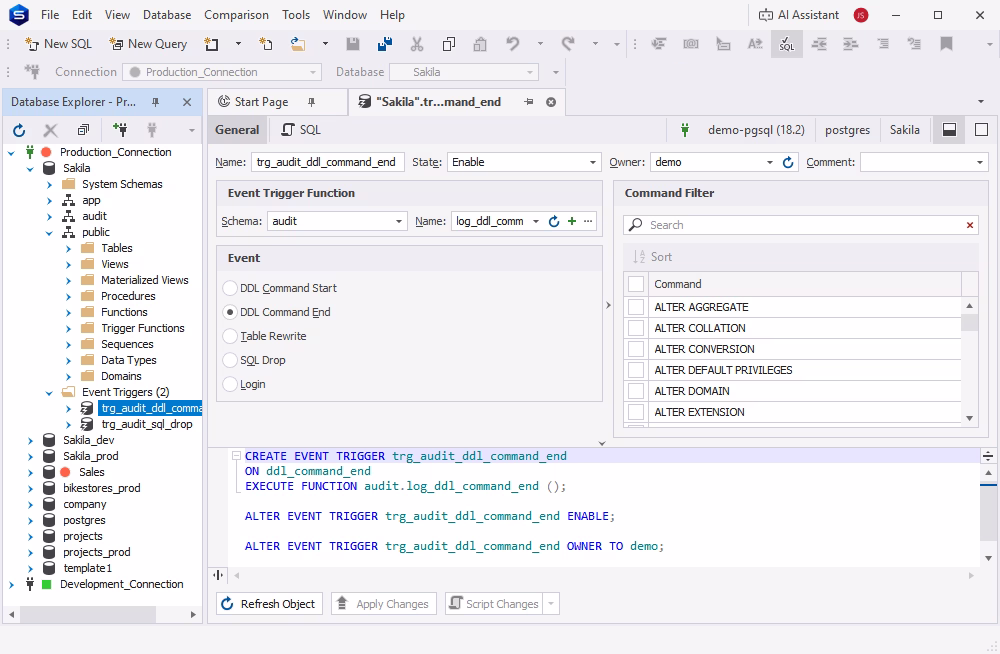Image resolution: width=1000 pixels, height=654 pixels.
Task: Click the Undo arrow icon
Action: [x=513, y=44]
